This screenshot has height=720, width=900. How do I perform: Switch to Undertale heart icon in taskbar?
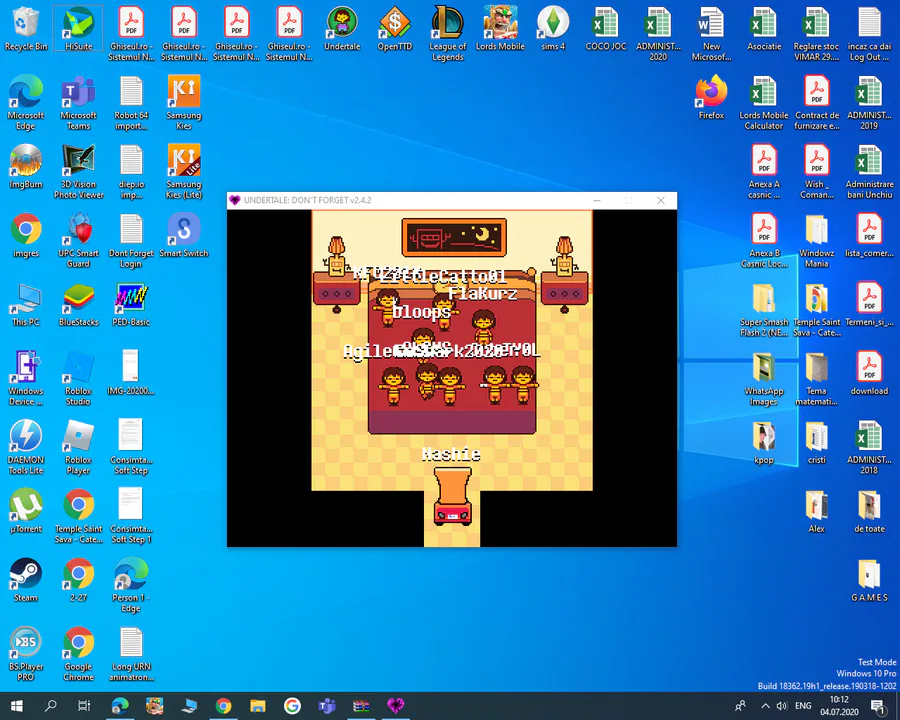395,706
